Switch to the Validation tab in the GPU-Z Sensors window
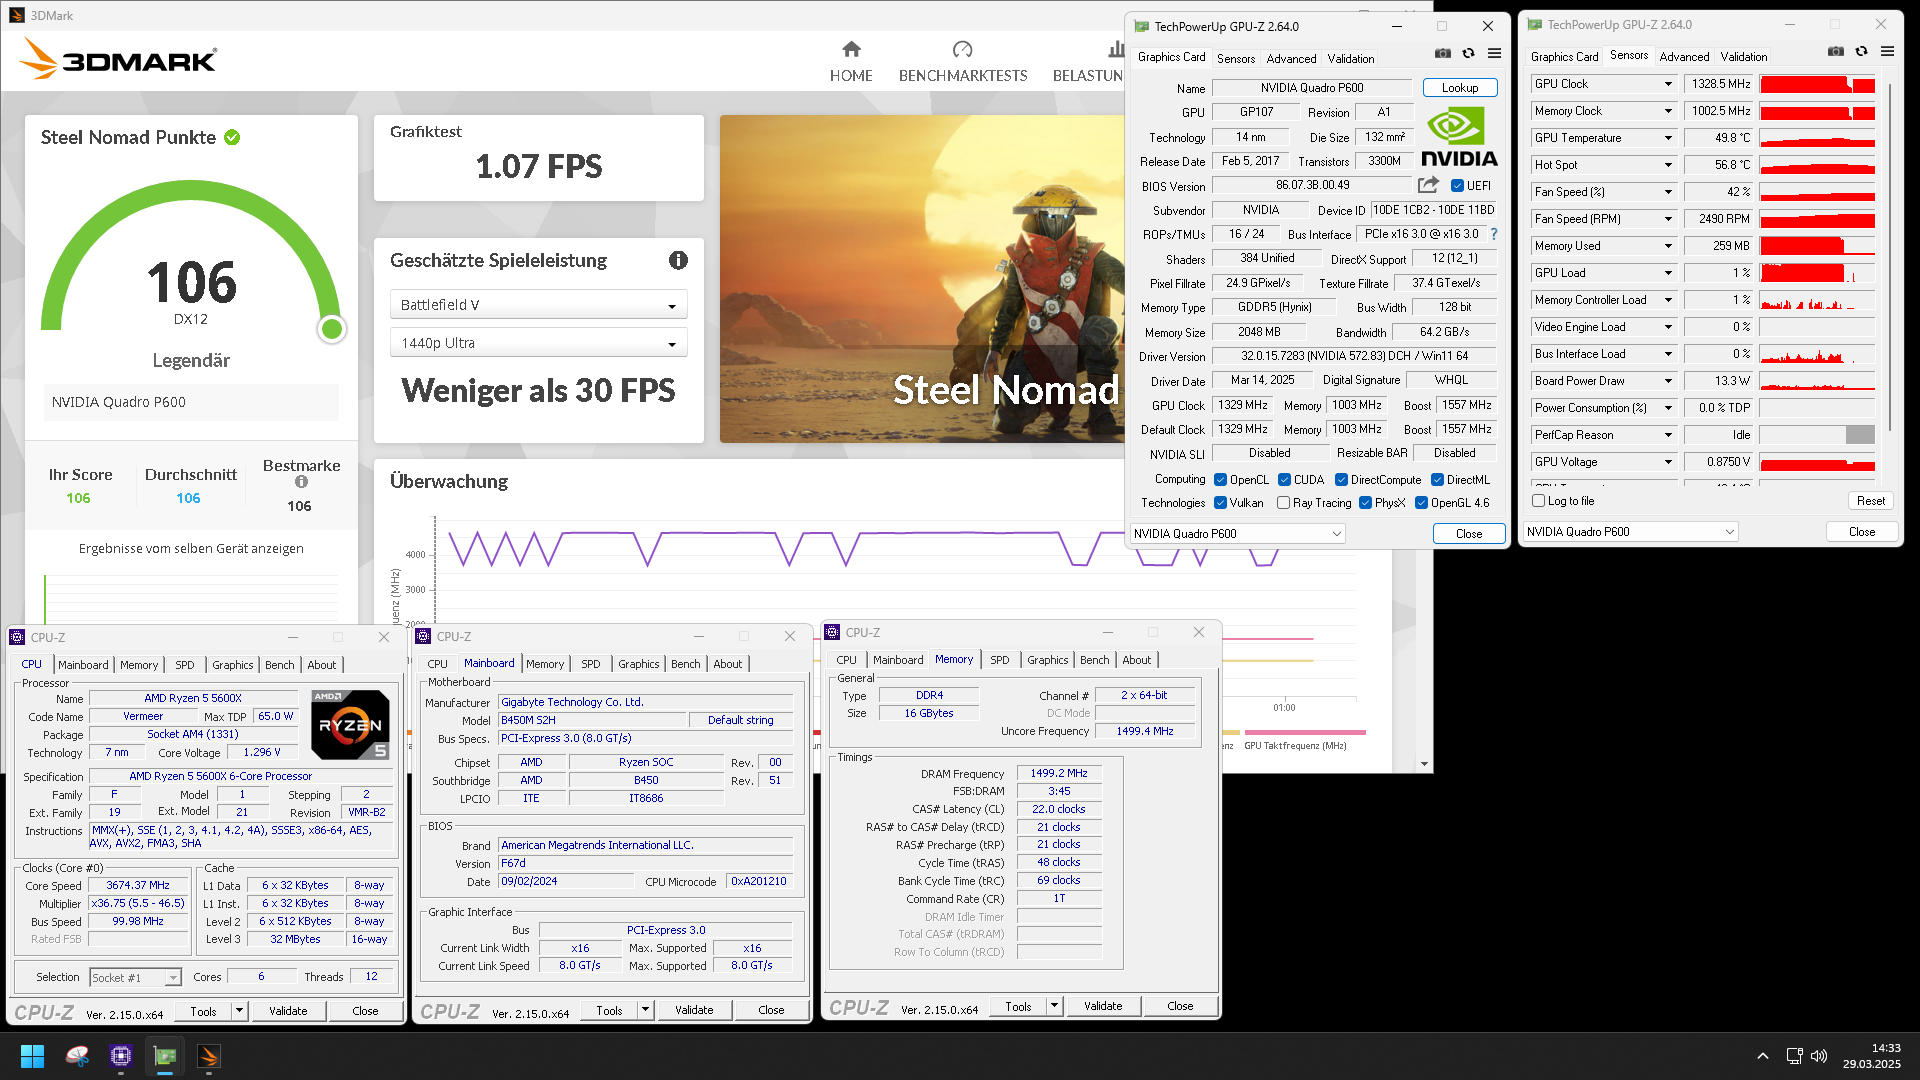1920x1080 pixels. [1744, 57]
